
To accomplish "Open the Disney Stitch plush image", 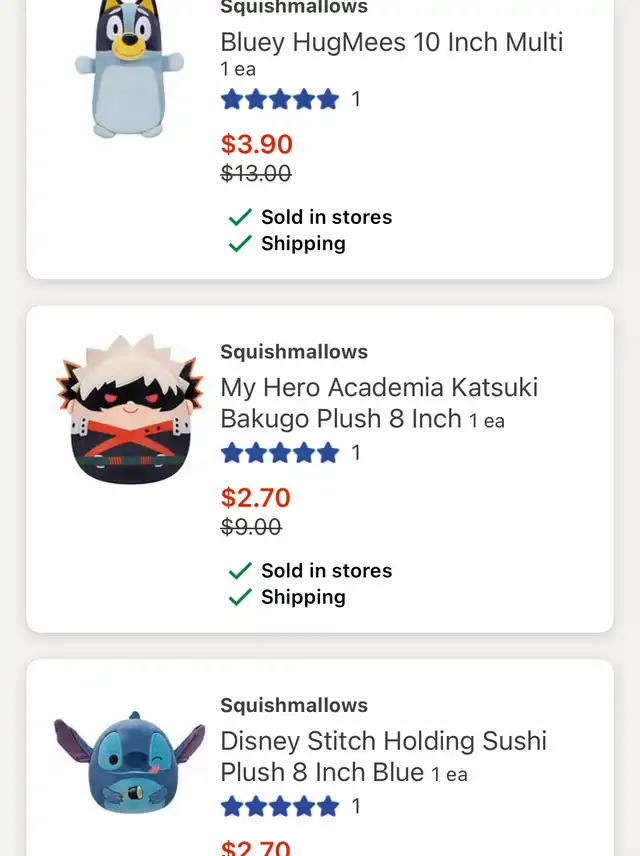I will click(129, 762).
